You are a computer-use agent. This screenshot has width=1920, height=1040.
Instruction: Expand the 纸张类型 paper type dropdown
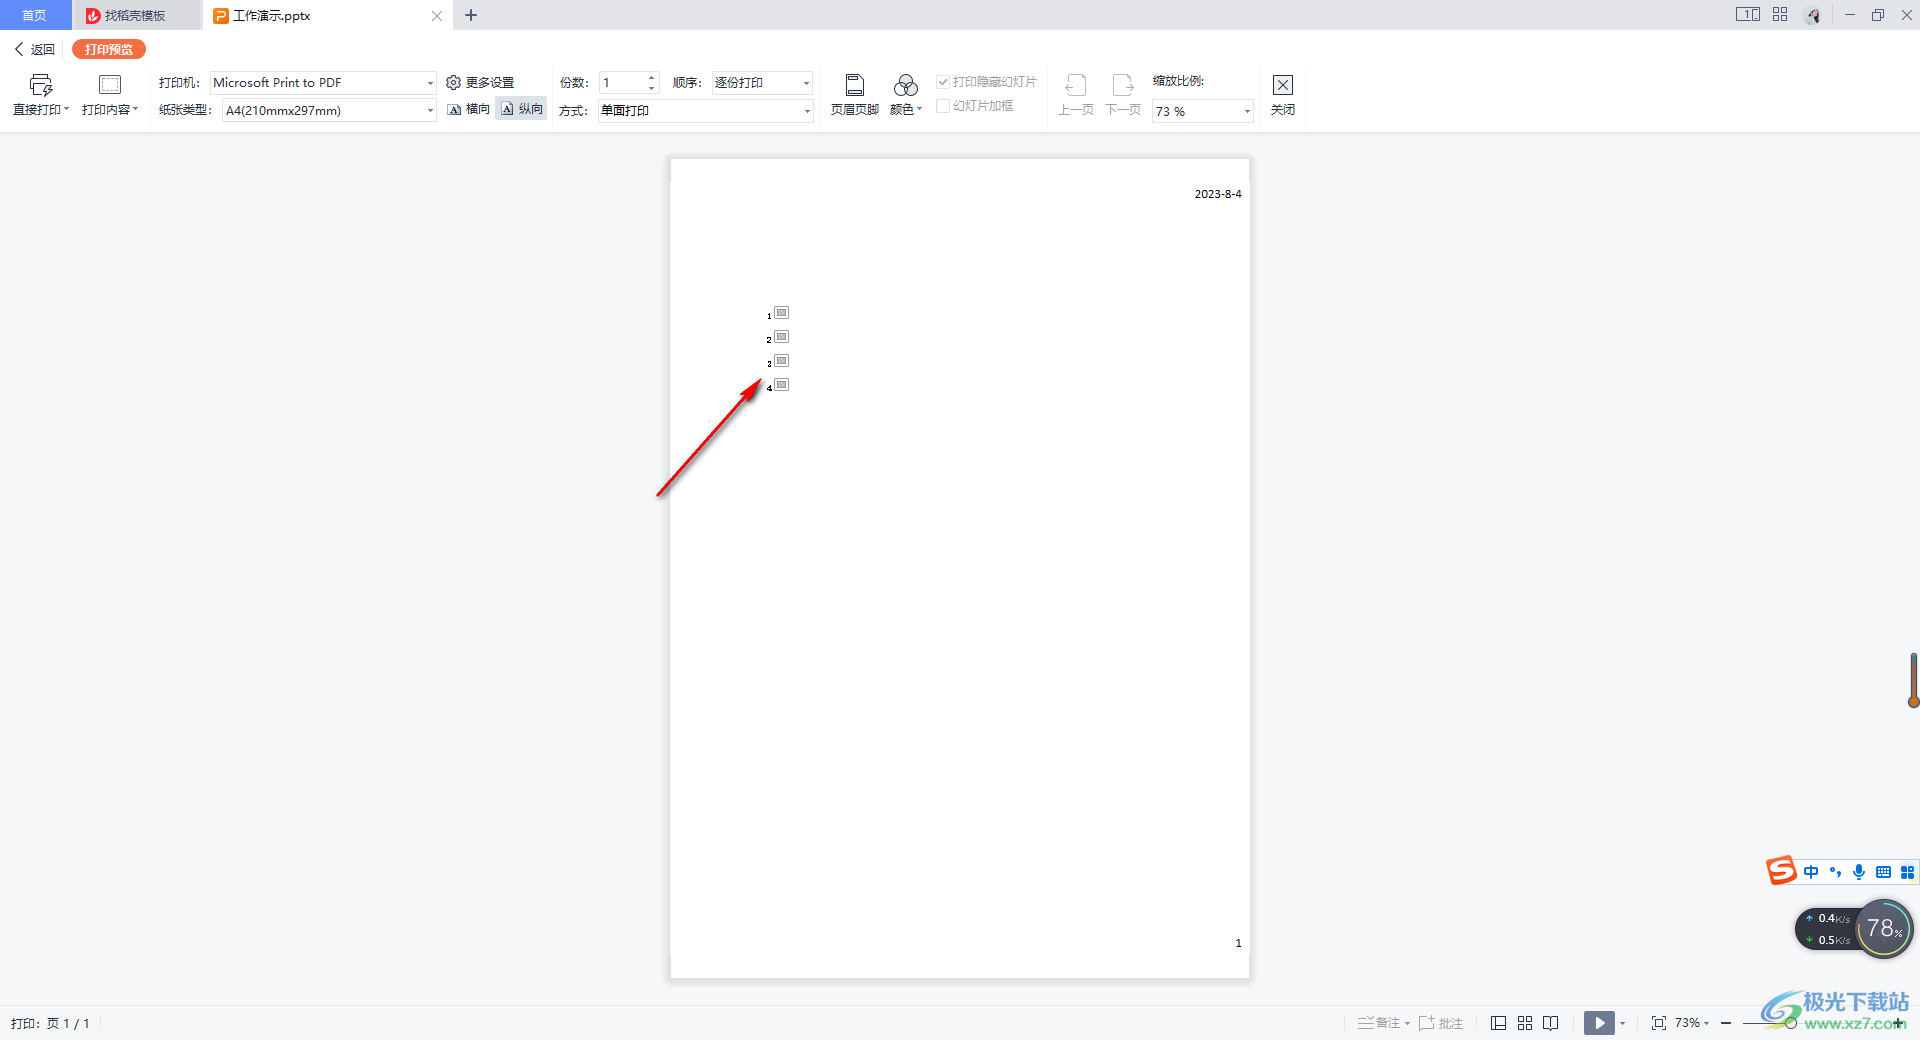click(431, 111)
